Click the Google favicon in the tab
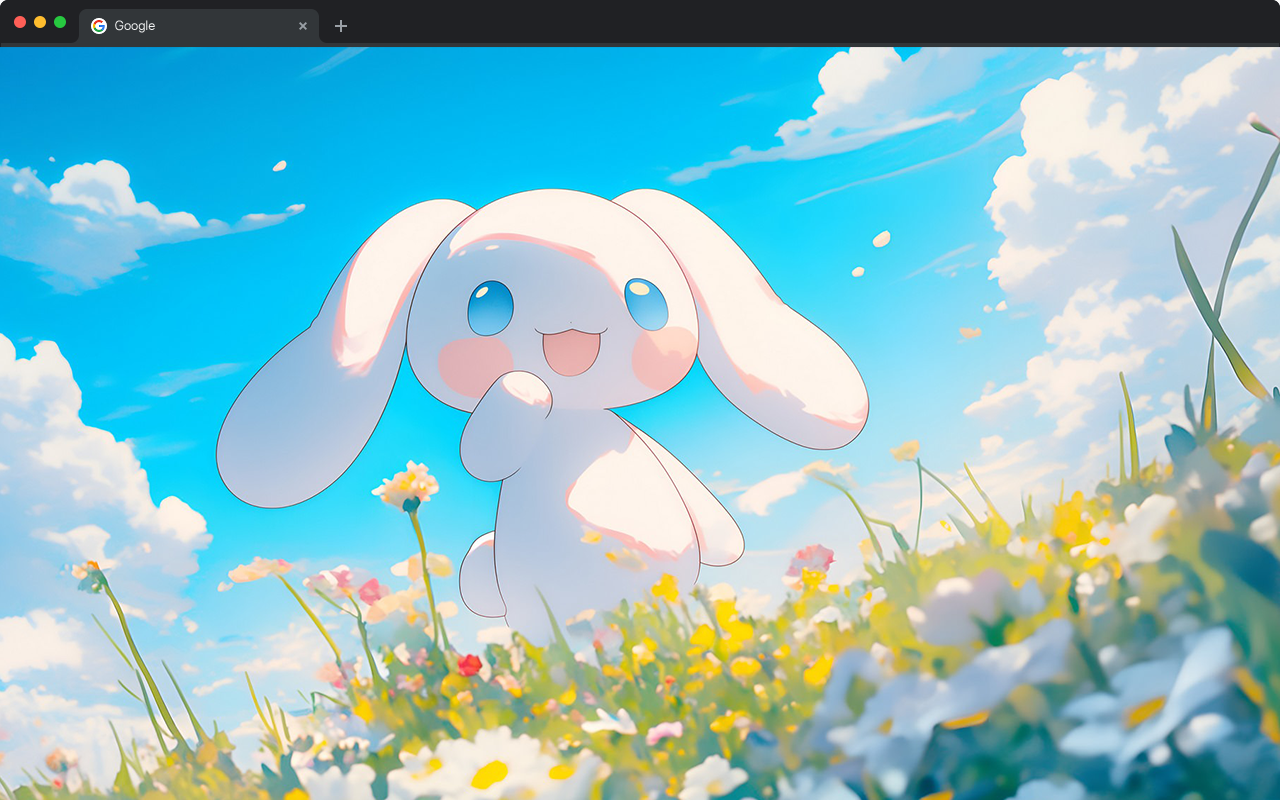 (99, 26)
